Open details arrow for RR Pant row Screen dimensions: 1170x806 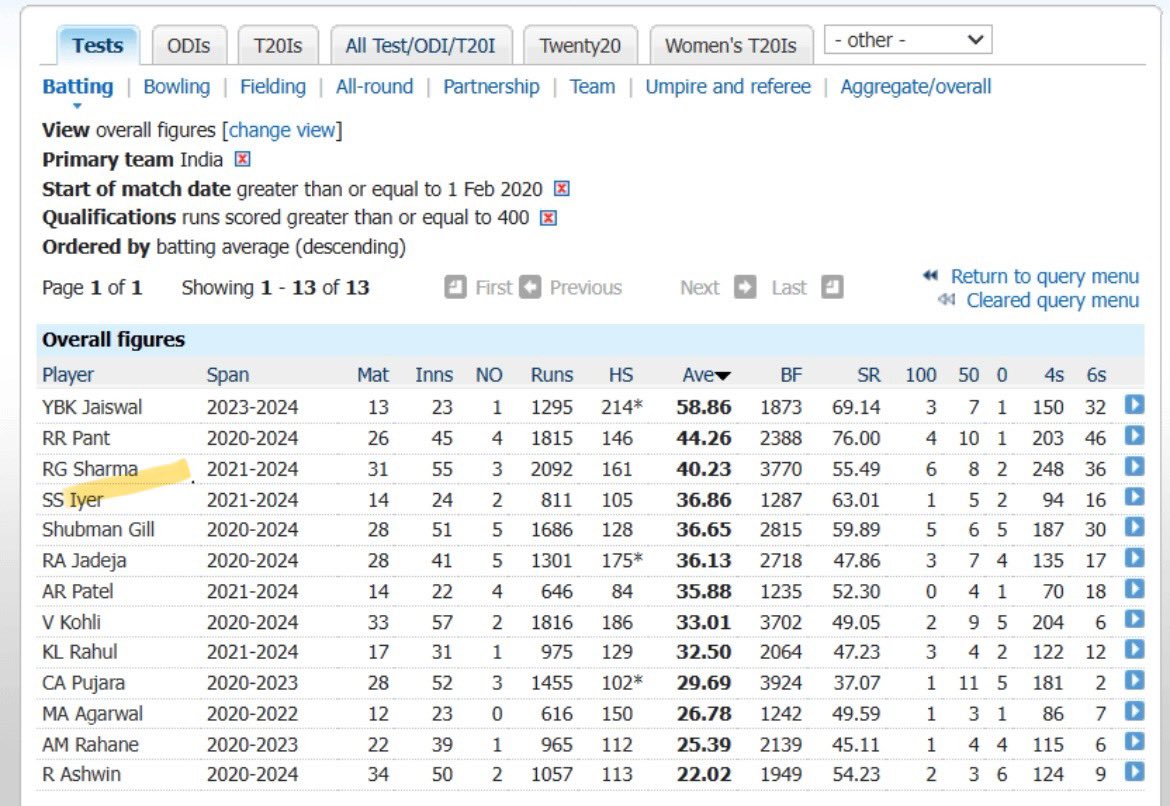pos(1134,435)
